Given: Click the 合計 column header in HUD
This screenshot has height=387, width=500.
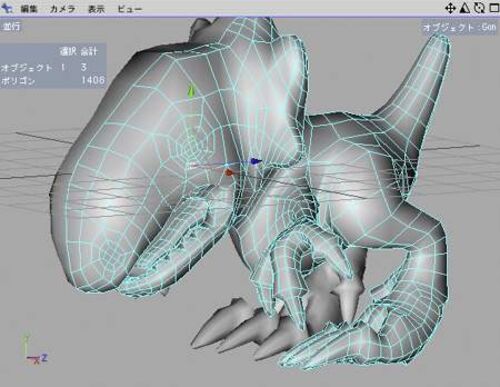Looking at the screenshot, I should coord(89,52).
